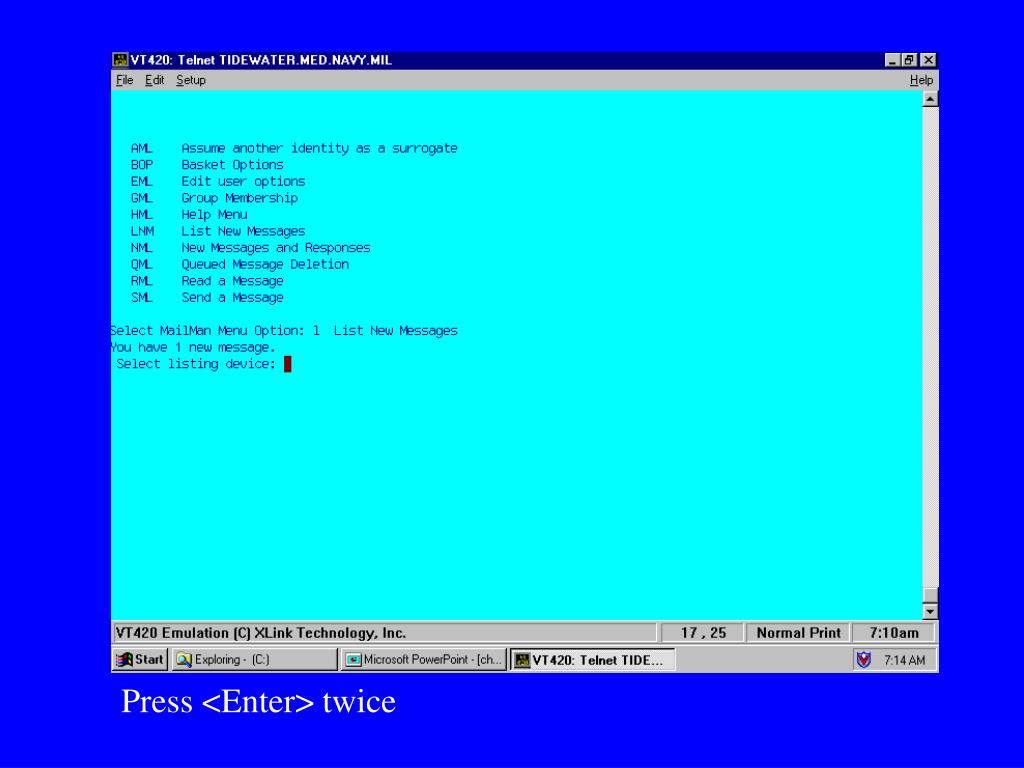The width and height of the screenshot is (1024, 768).
Task: Click 'Select listing device:' prompt text
Action: [x=196, y=364]
